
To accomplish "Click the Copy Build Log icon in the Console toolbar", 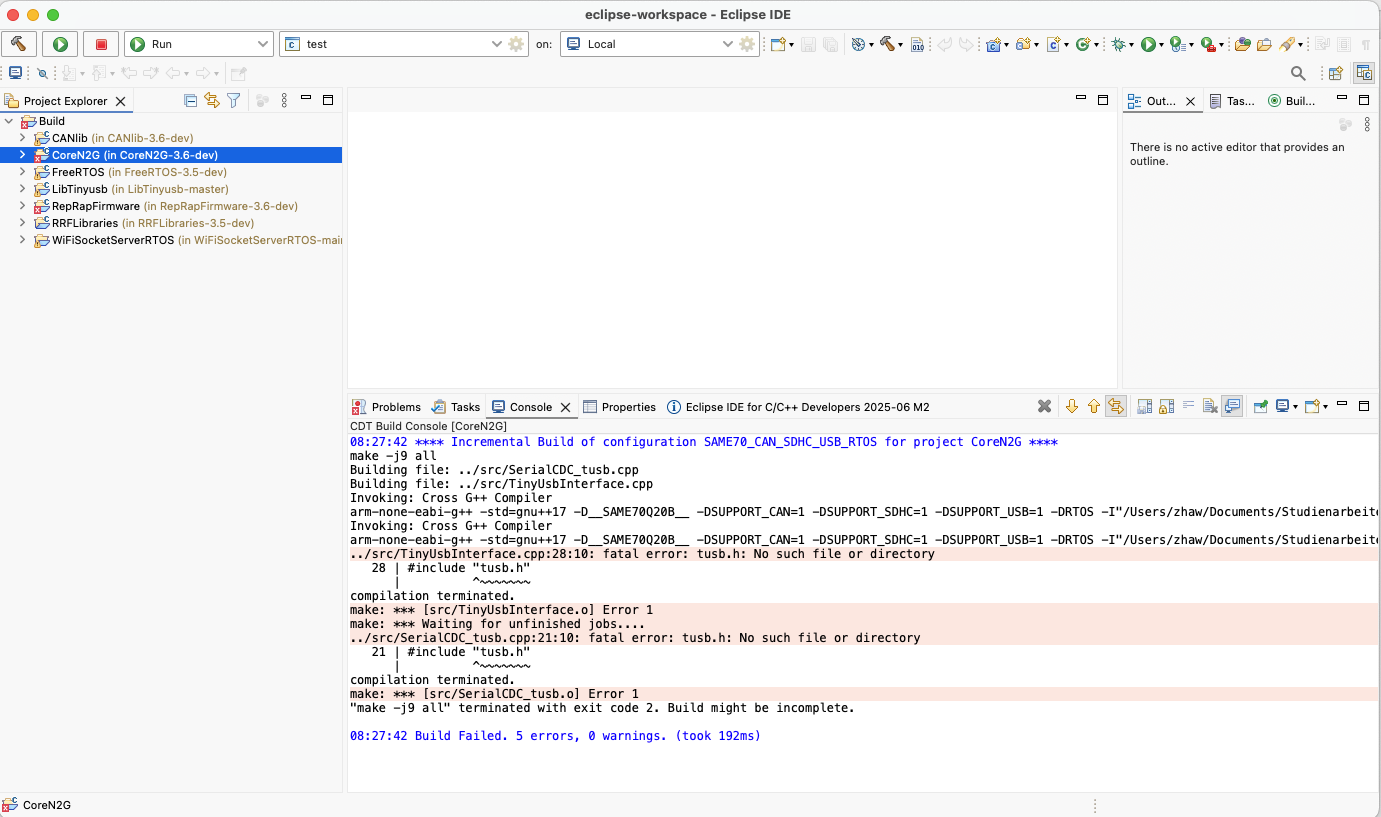I will click(1145, 406).
